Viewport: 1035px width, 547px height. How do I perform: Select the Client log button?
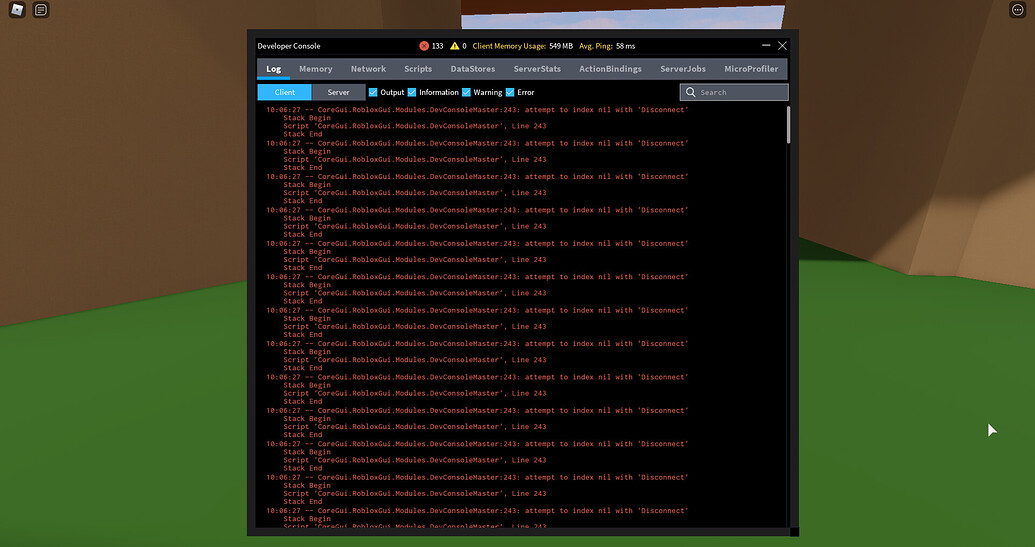point(284,92)
